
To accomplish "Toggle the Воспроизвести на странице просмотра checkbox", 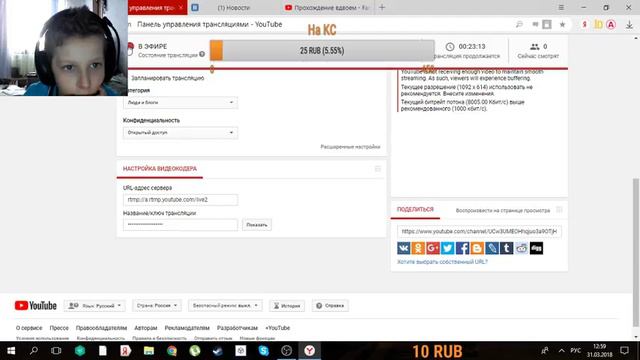I will (559, 210).
